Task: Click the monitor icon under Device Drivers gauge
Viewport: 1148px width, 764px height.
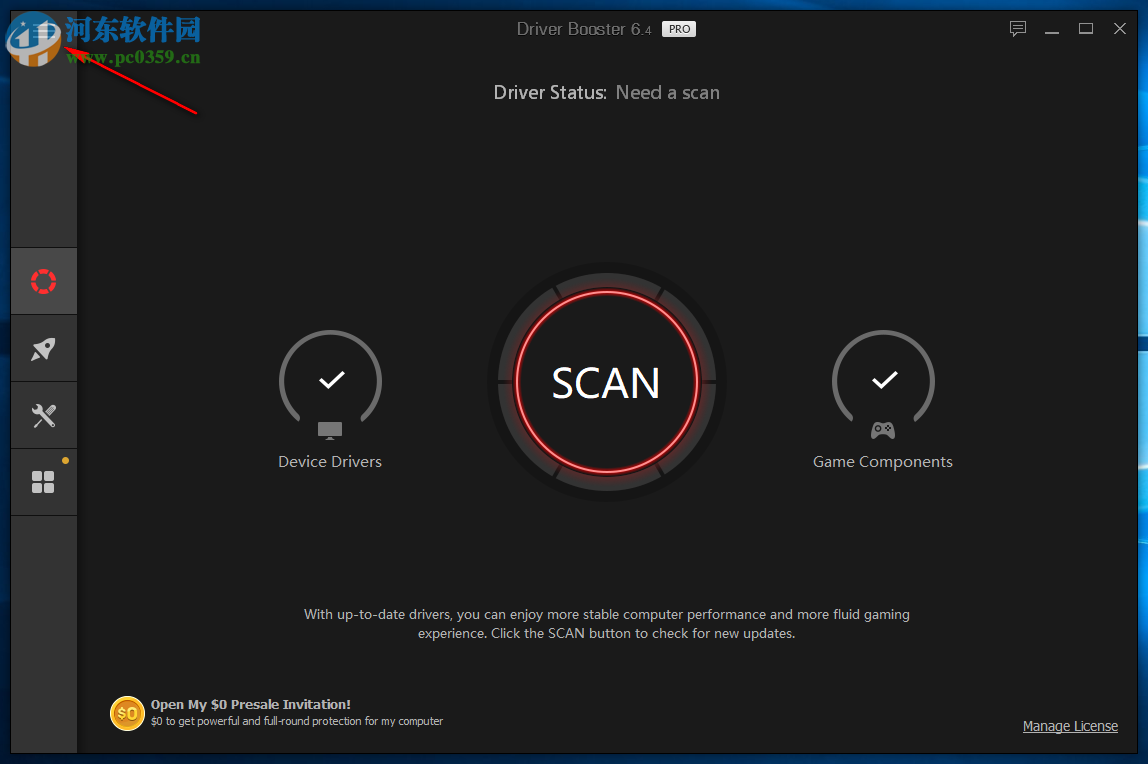Action: click(x=330, y=430)
